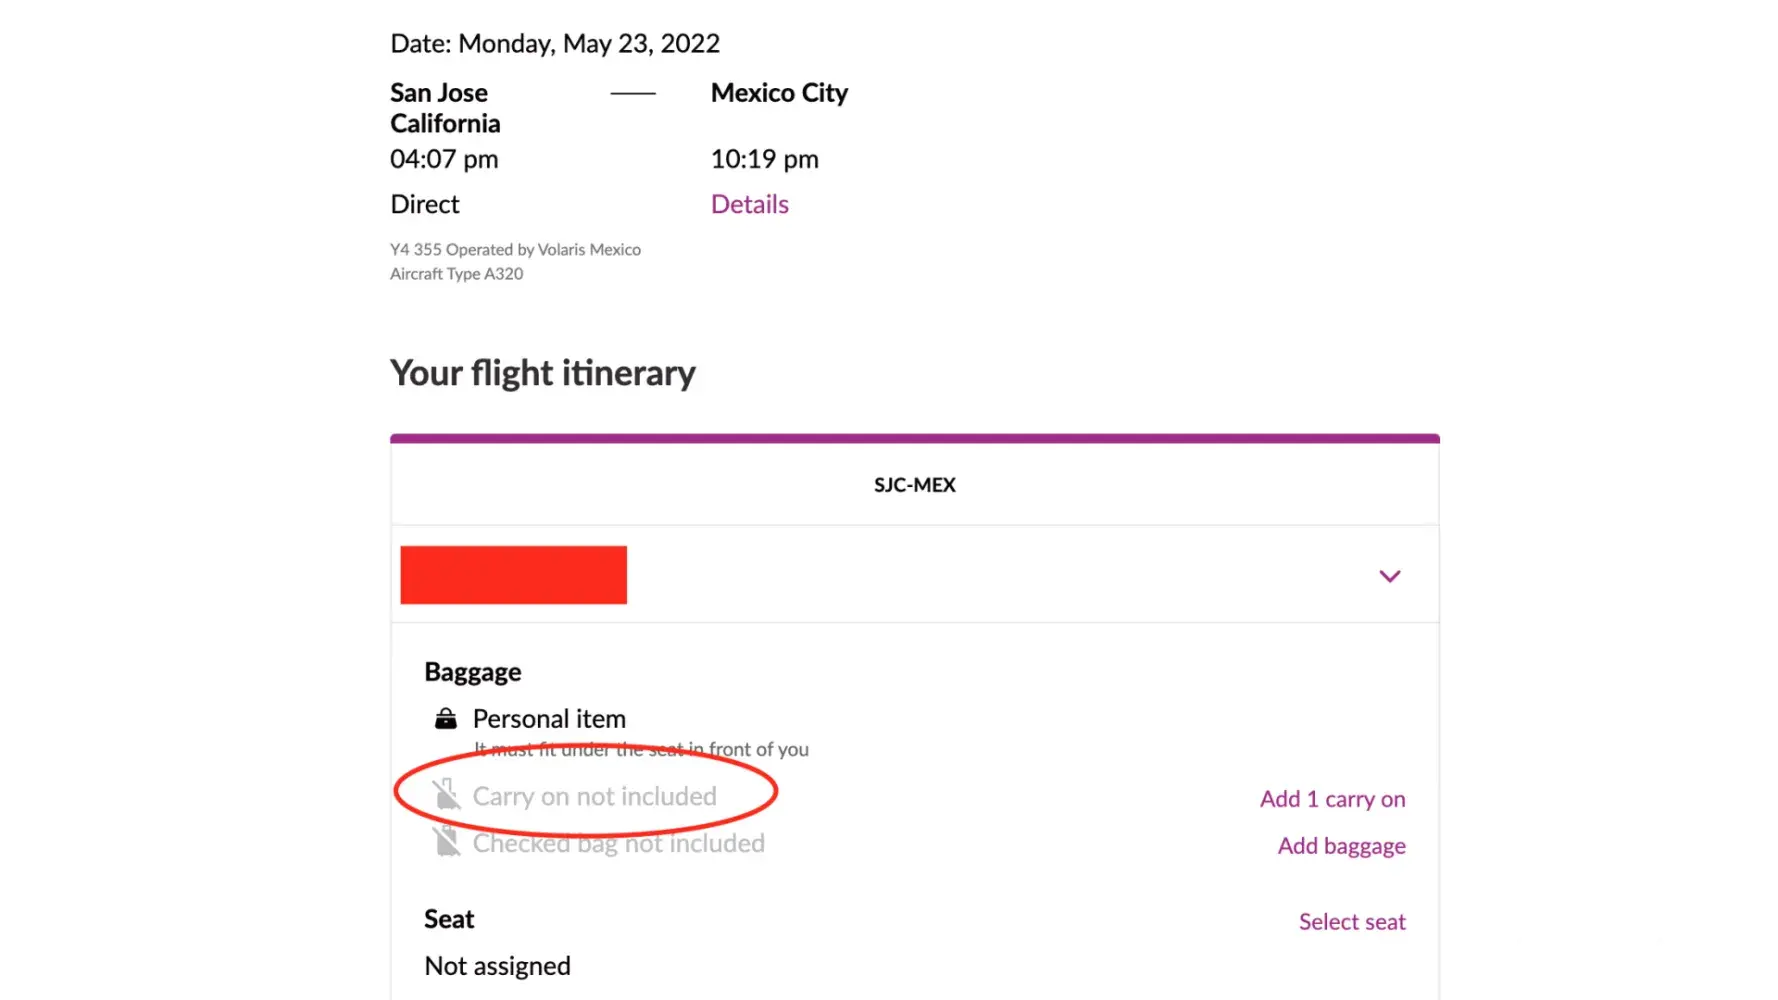Click the flight date line

click(555, 44)
